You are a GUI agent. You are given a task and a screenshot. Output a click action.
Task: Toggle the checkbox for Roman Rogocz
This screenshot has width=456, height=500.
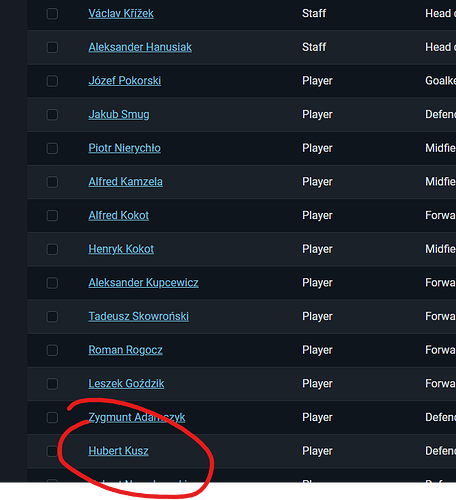click(x=52, y=350)
